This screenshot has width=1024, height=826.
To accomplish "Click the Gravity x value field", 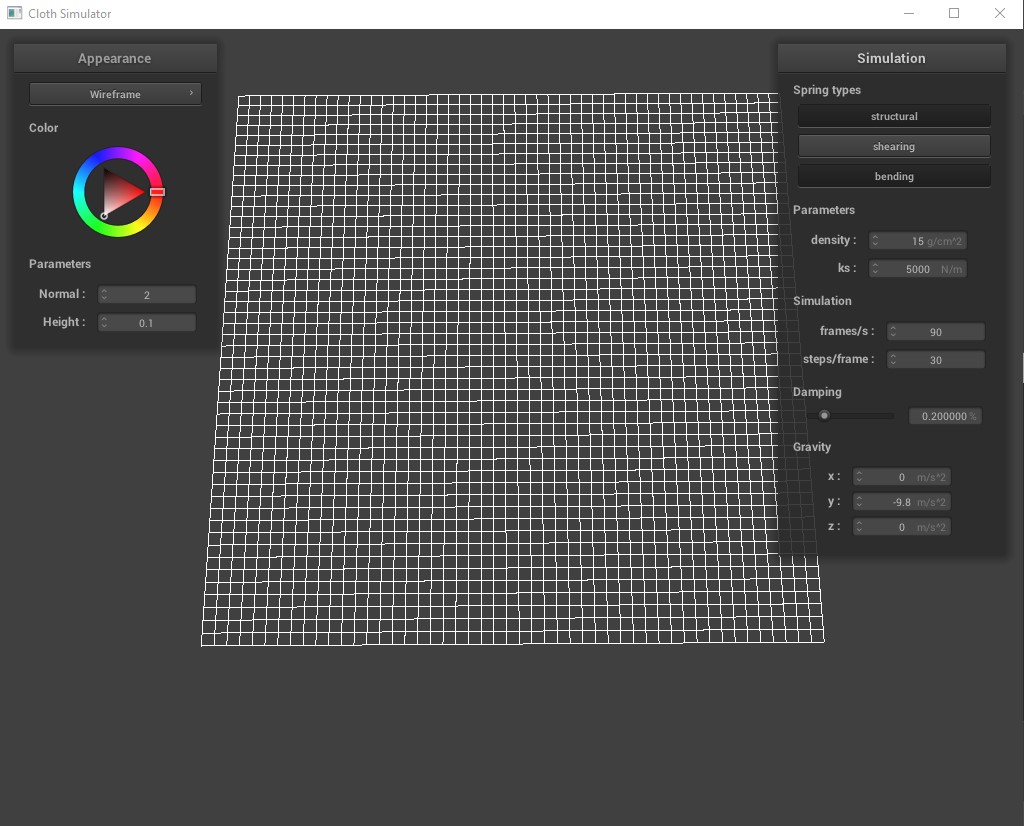I will (x=902, y=477).
